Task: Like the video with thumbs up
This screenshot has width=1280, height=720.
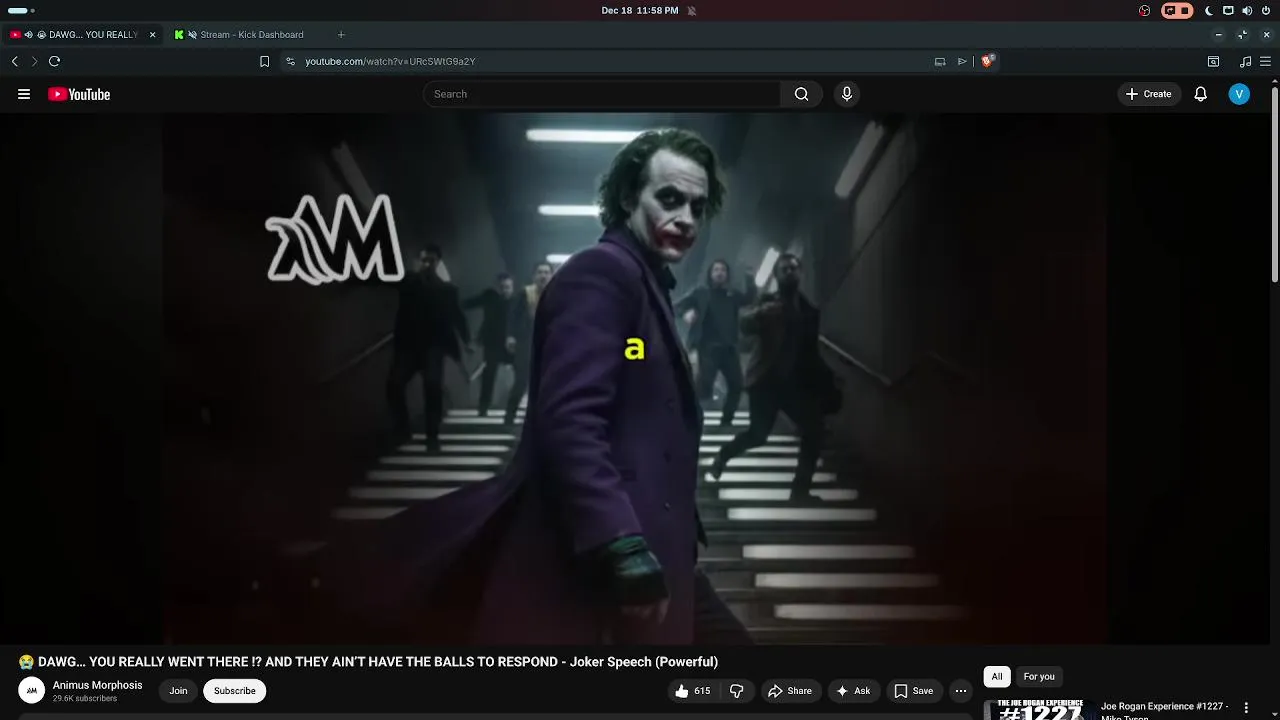Action: coord(692,691)
